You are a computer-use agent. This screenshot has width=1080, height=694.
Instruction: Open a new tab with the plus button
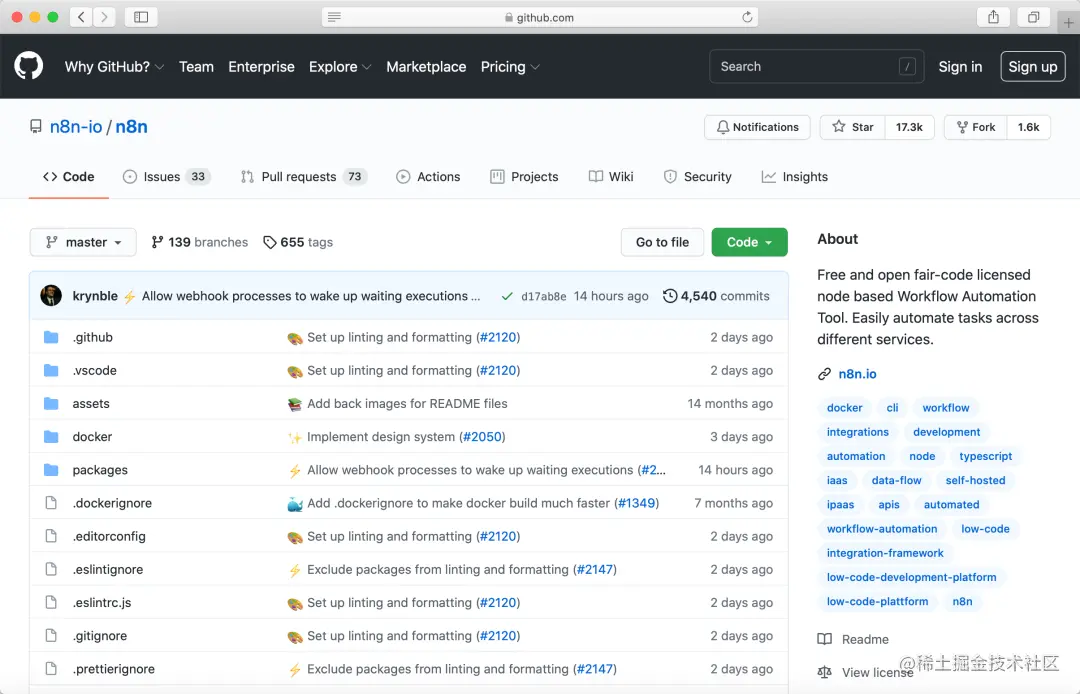coord(1068,23)
